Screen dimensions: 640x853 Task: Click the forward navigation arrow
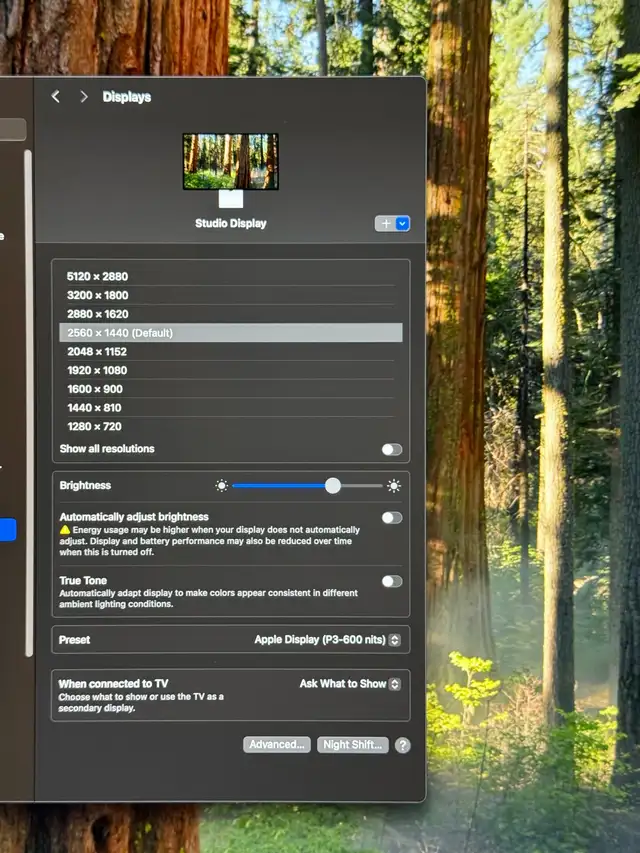pyautogui.click(x=84, y=97)
